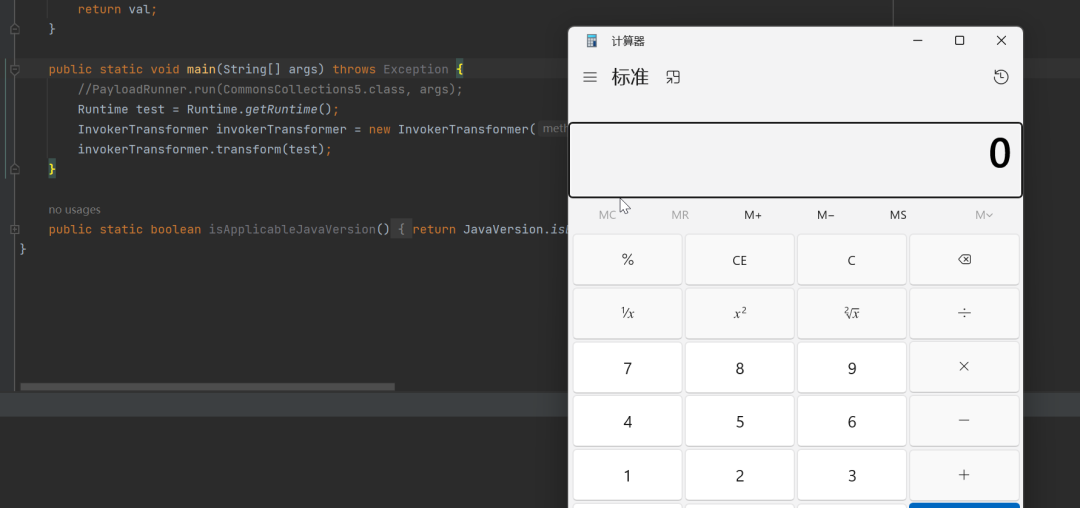Viewport: 1080px width, 508px height.
Task: Click the MS memory store button
Action: (x=898, y=215)
